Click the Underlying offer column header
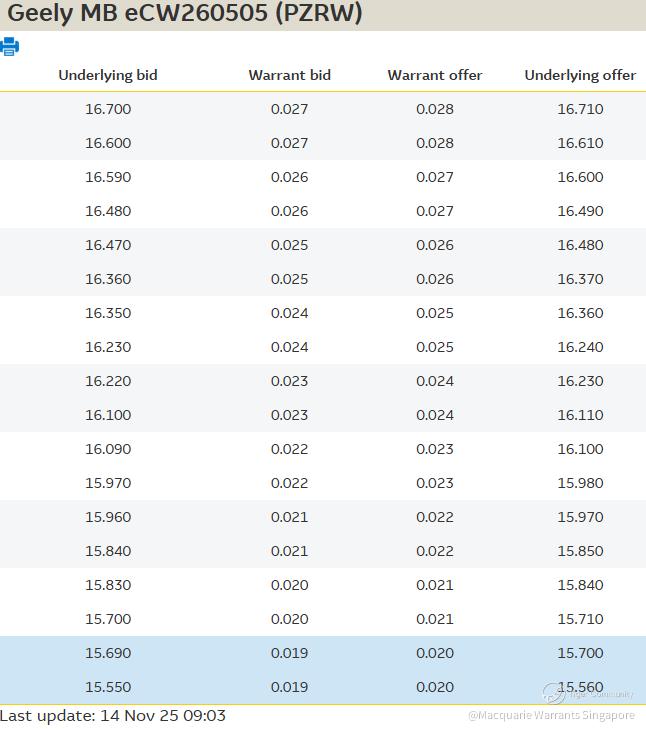The width and height of the screenshot is (646, 729). pyautogui.click(x=580, y=75)
